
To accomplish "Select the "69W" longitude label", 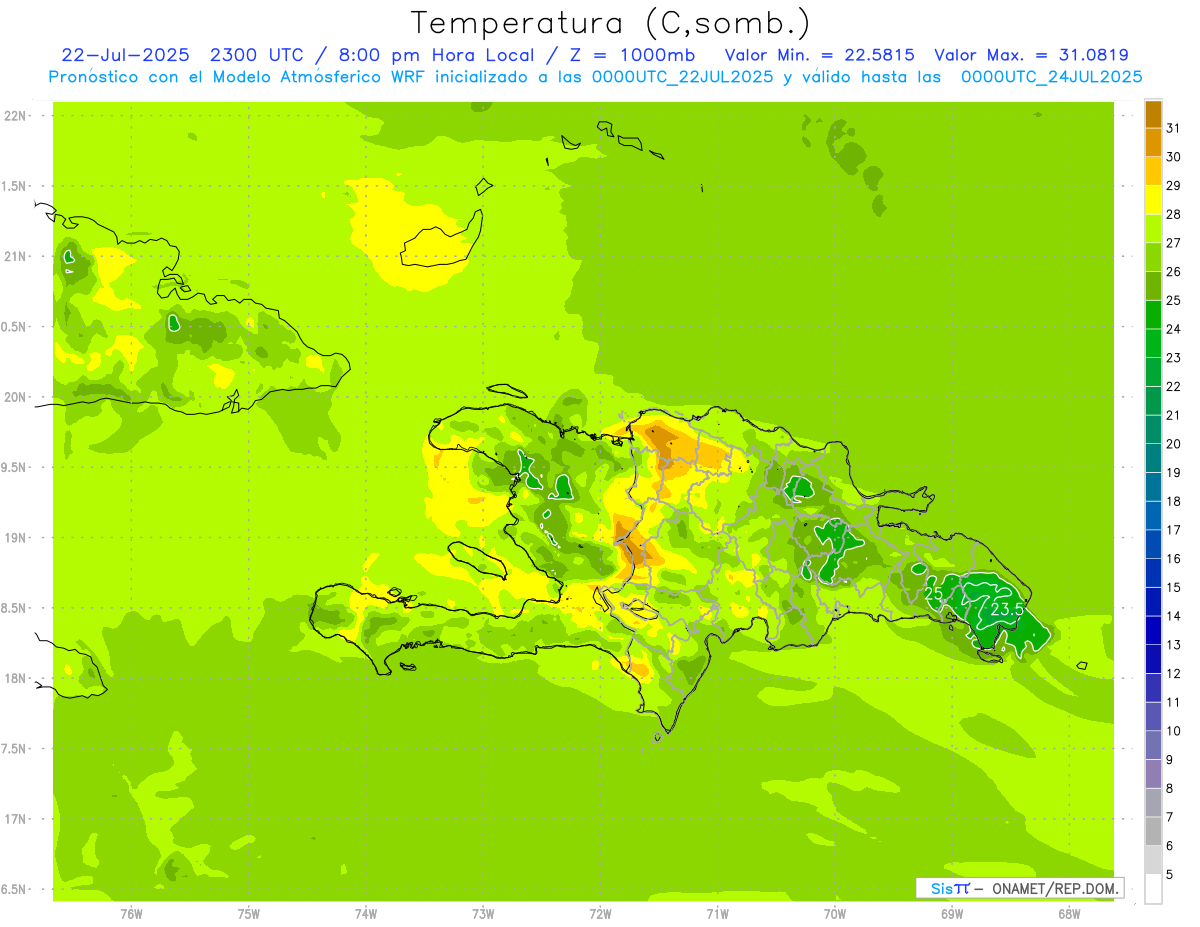I will [x=952, y=913].
